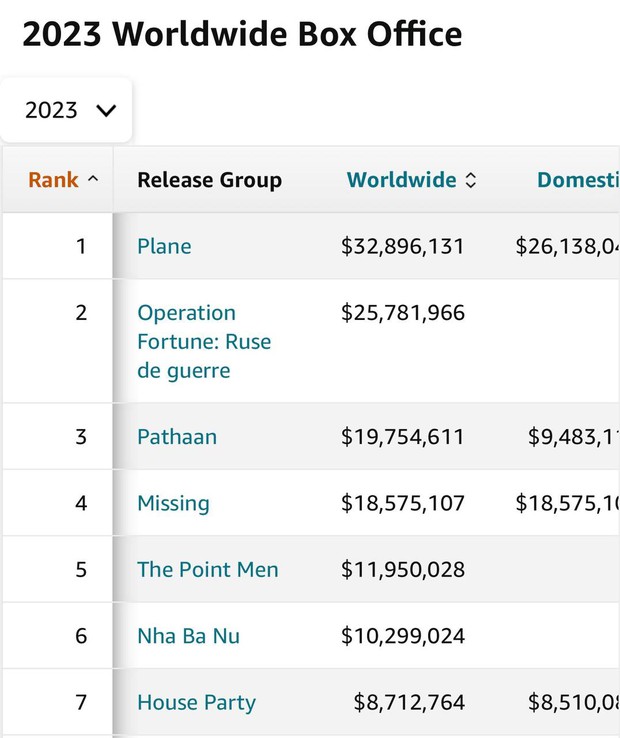This screenshot has height=738, width=620.
Task: Sort by the Rank column header
Action: (53, 180)
